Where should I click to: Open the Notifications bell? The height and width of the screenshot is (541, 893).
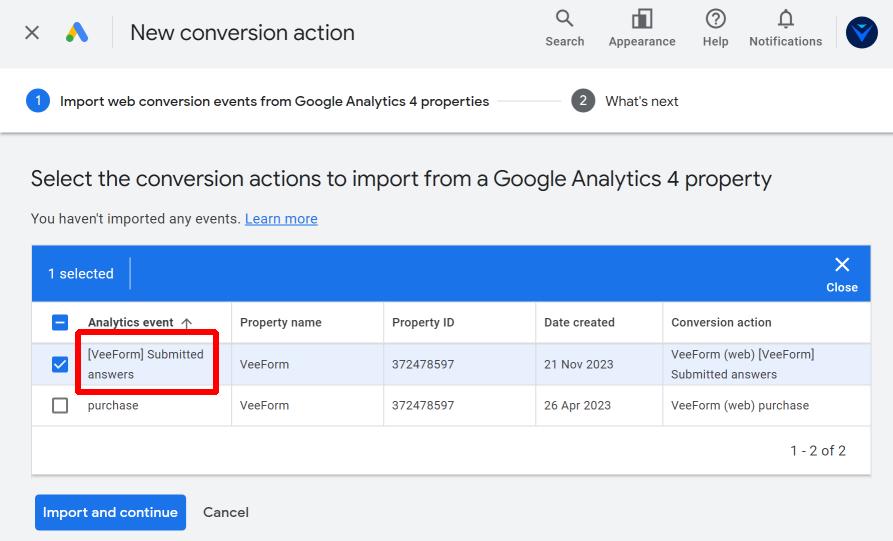pyautogui.click(x=785, y=28)
